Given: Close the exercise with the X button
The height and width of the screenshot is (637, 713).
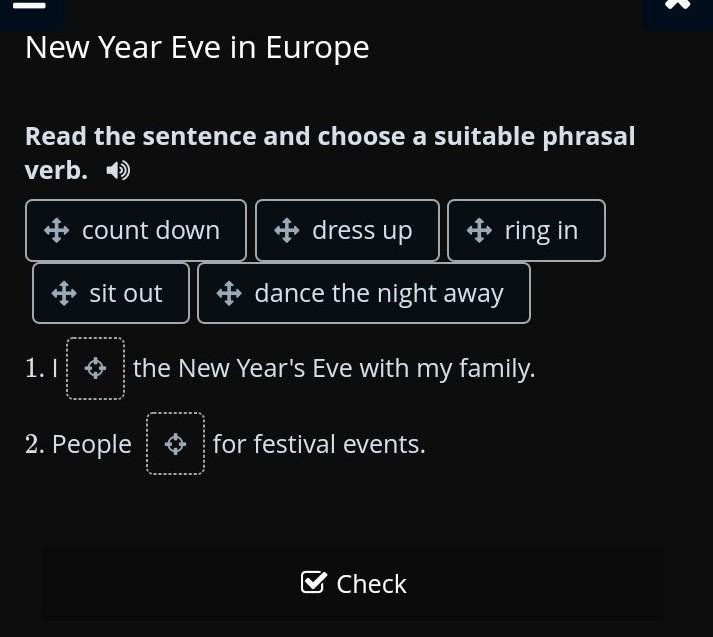Looking at the screenshot, I should click(x=677, y=6).
